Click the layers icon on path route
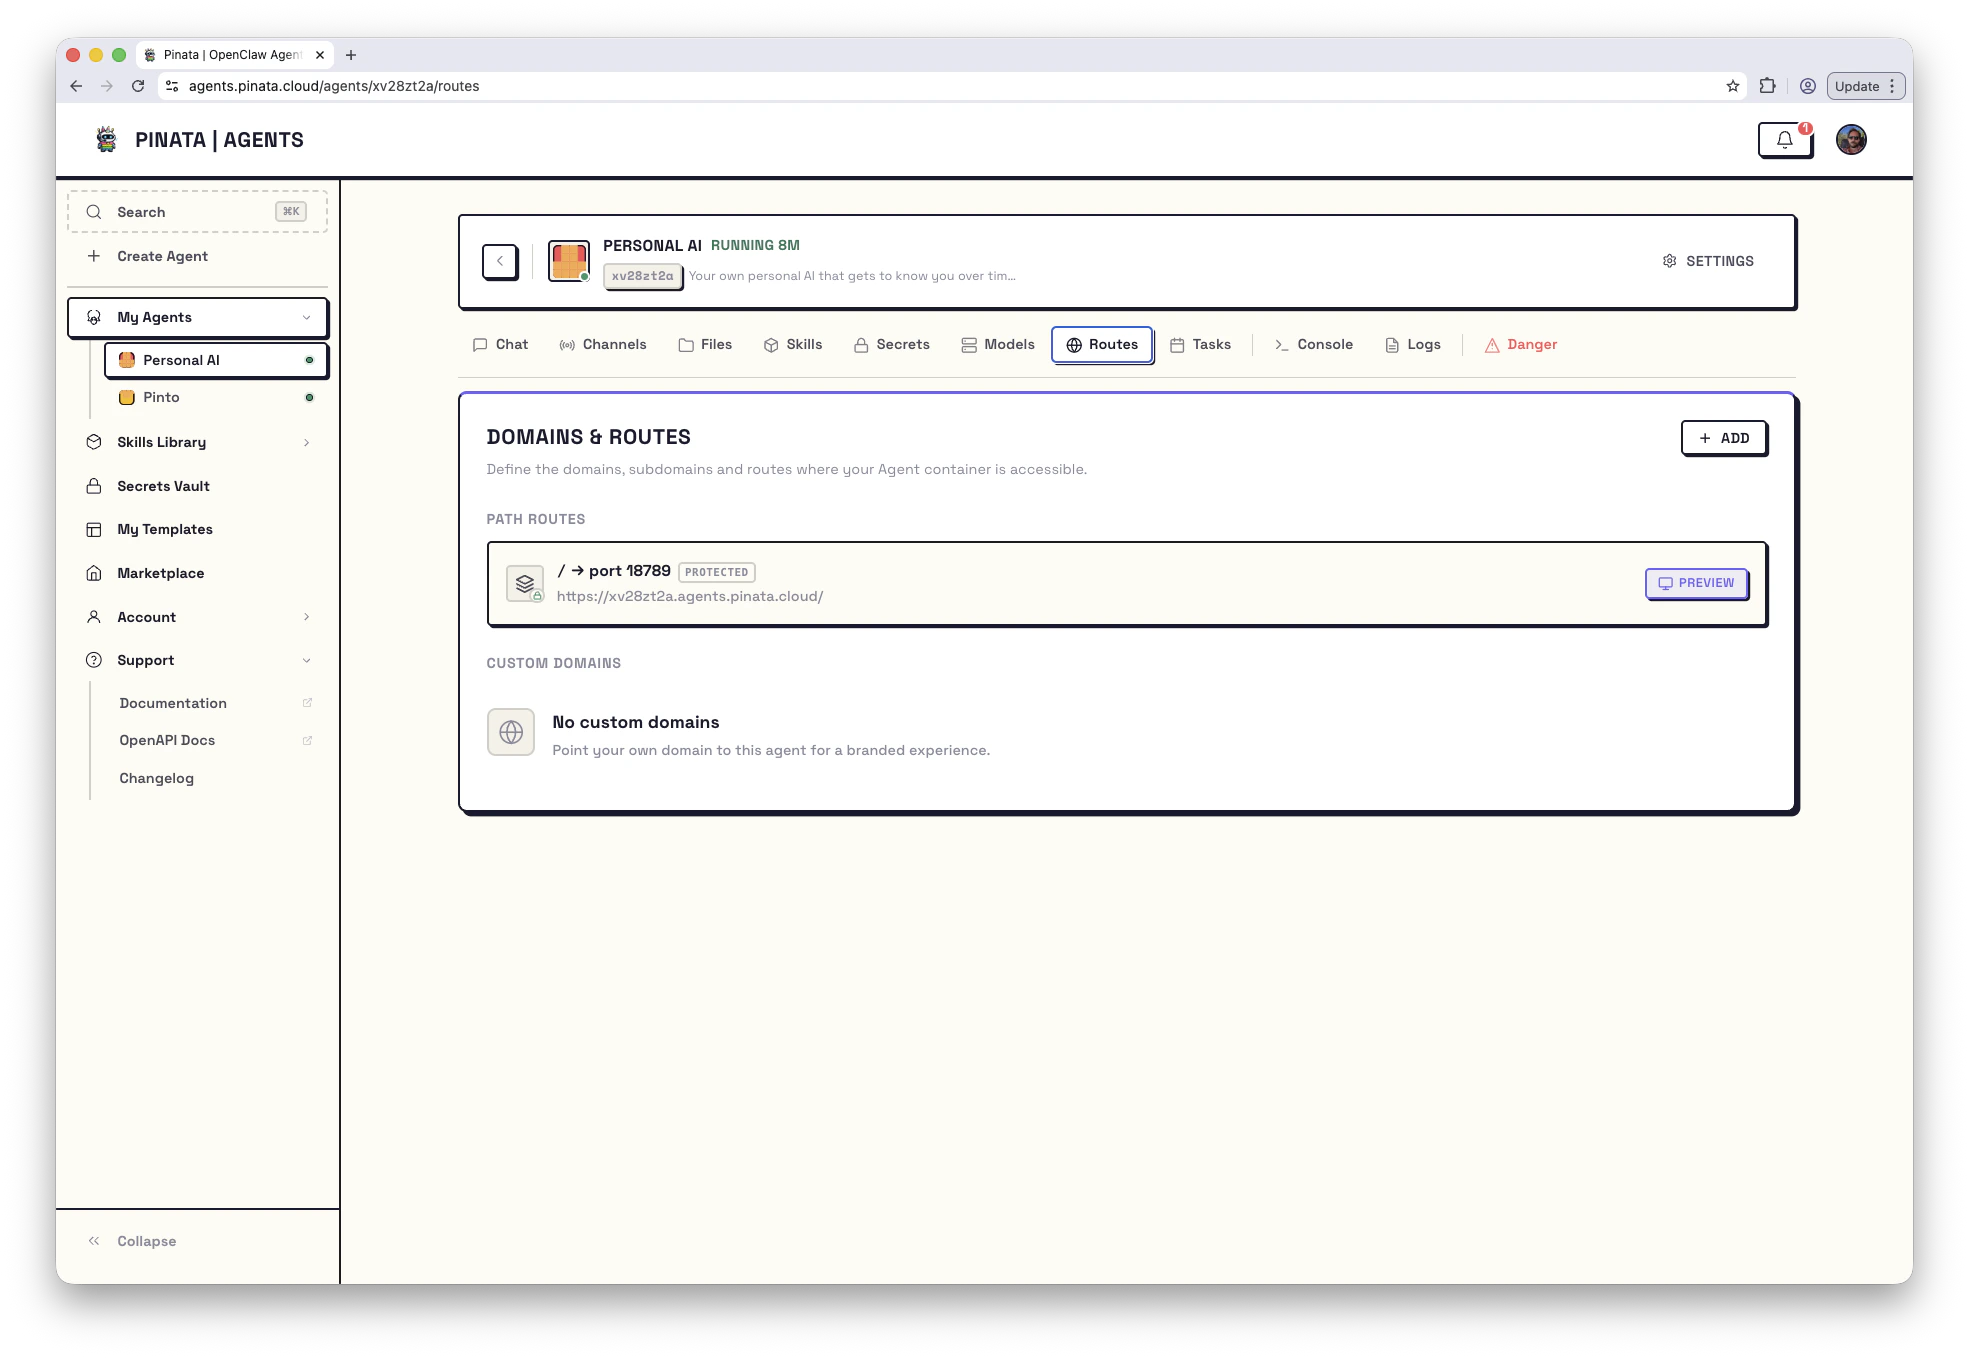This screenshot has width=1969, height=1358. (525, 583)
